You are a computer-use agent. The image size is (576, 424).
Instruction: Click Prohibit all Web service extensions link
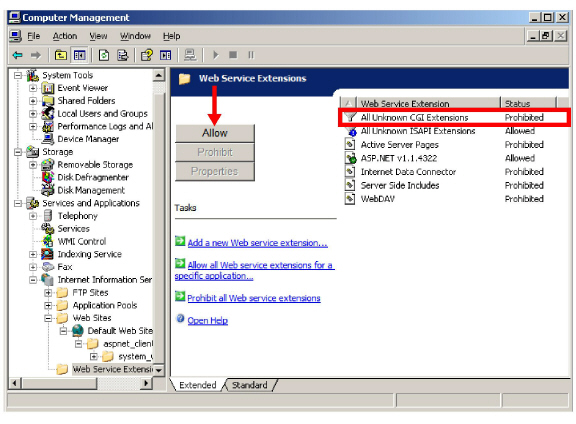tap(254, 298)
